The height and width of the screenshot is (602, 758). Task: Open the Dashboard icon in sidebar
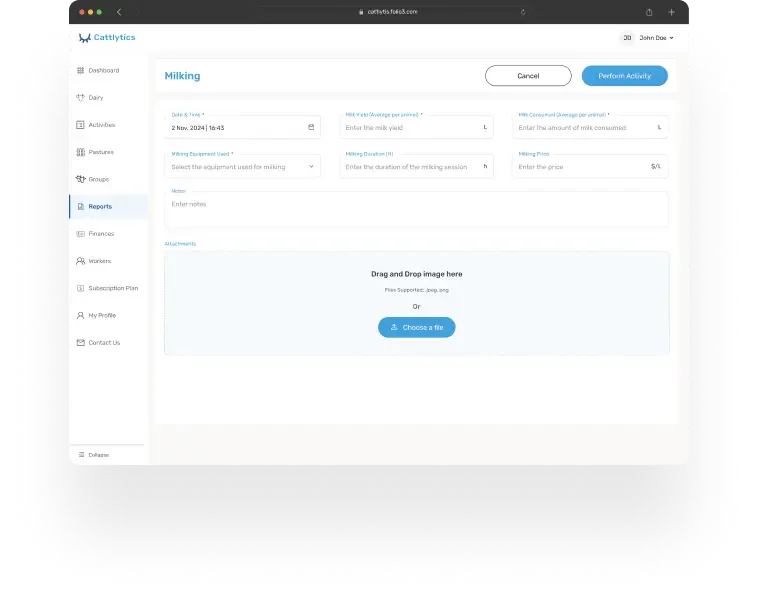(x=80, y=71)
